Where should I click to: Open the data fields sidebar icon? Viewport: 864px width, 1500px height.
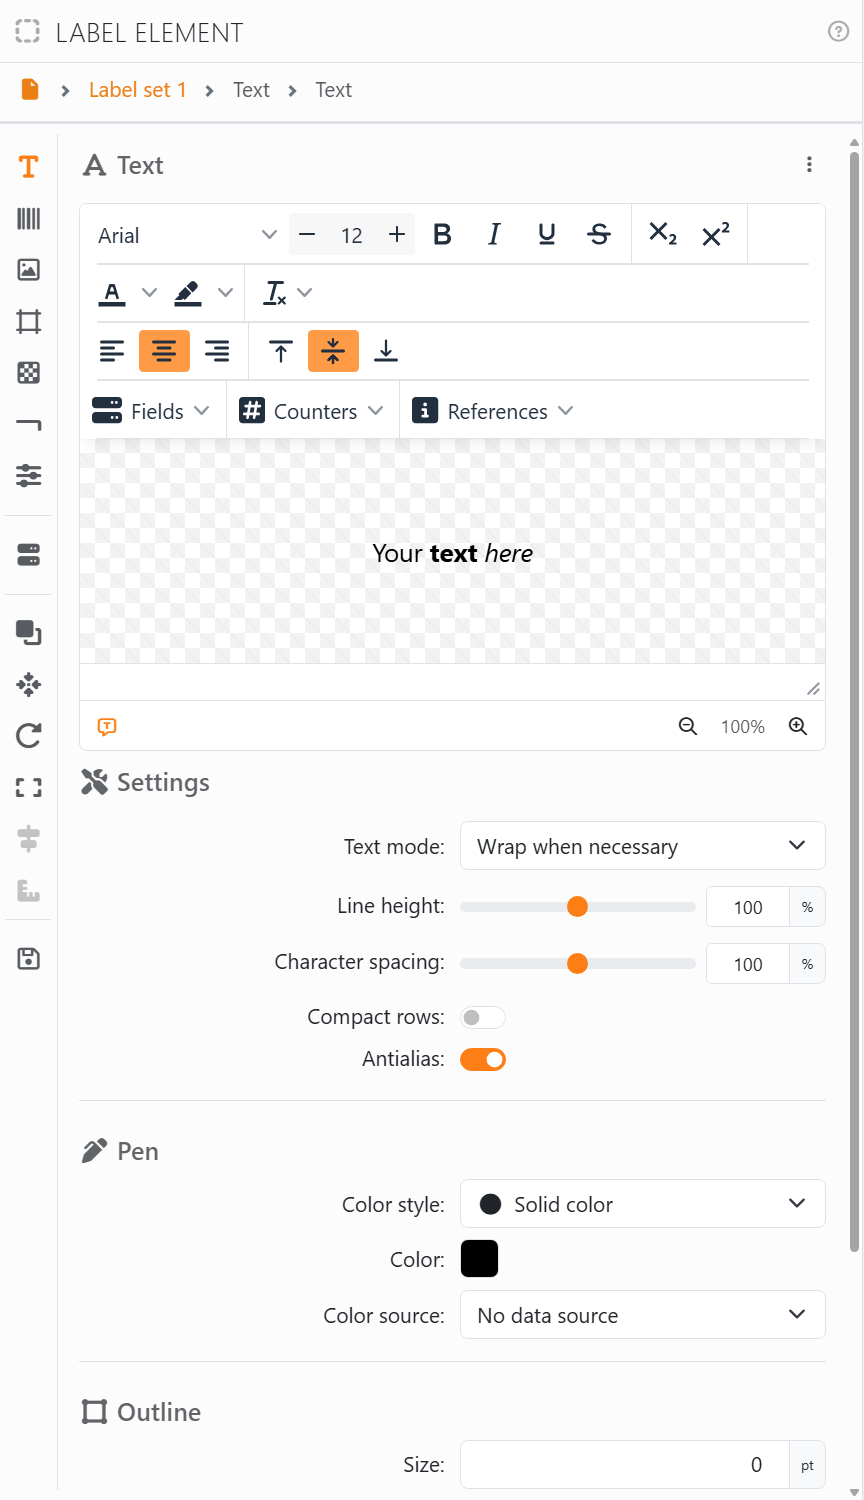pos(28,555)
